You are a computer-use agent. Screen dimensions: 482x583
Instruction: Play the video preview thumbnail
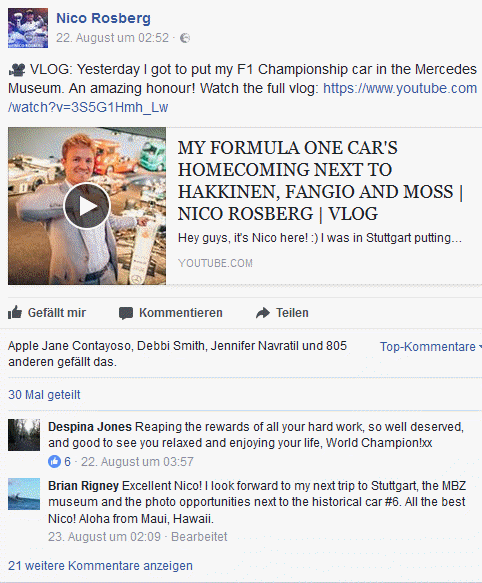tap(87, 206)
